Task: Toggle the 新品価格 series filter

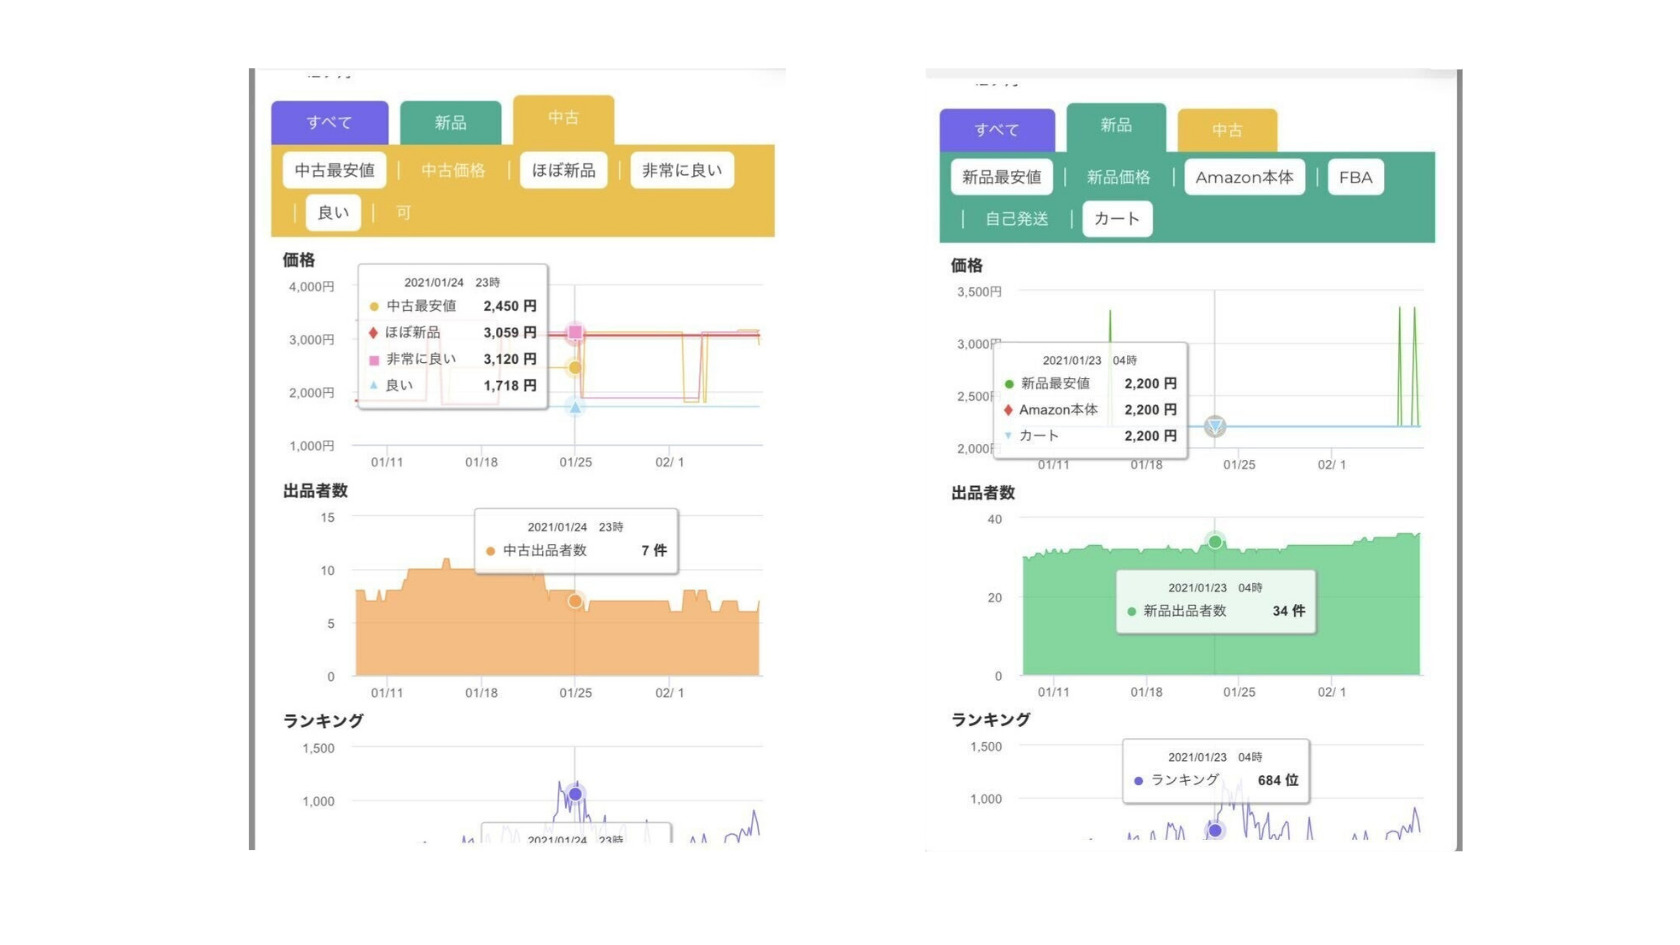Action: tap(1118, 177)
